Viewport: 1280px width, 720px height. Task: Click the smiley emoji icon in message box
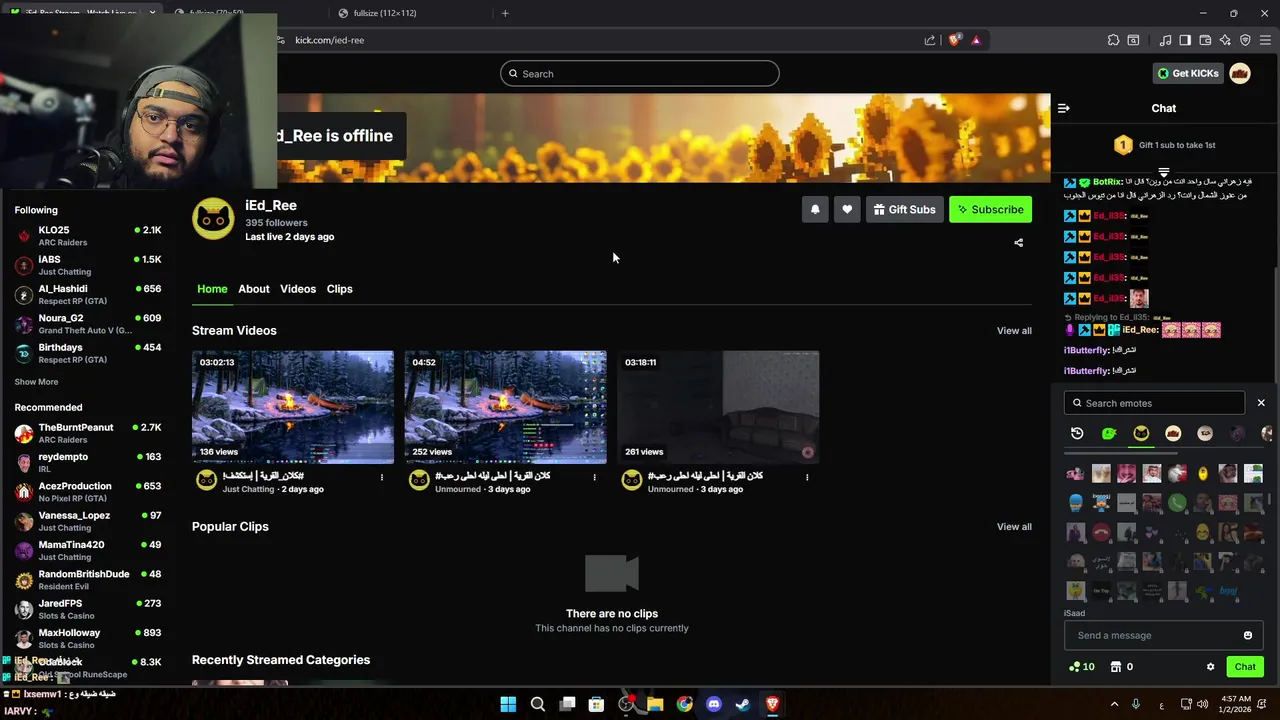click(1247, 635)
